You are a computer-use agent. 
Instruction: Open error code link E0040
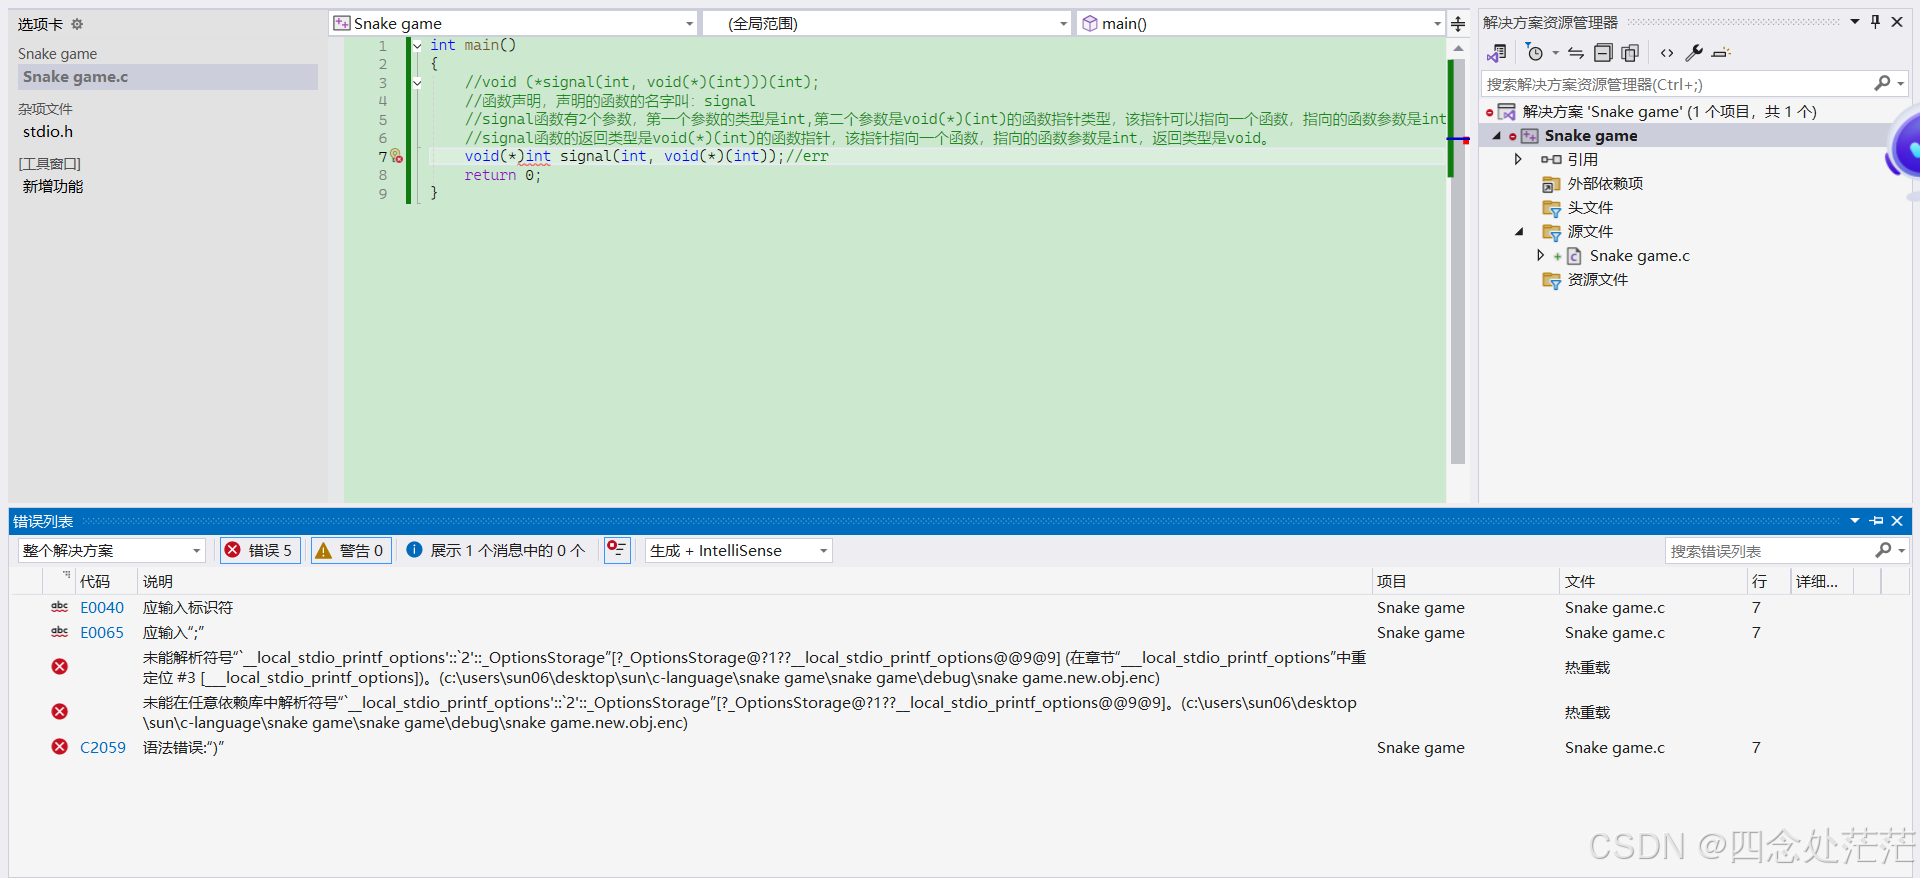pyautogui.click(x=102, y=607)
